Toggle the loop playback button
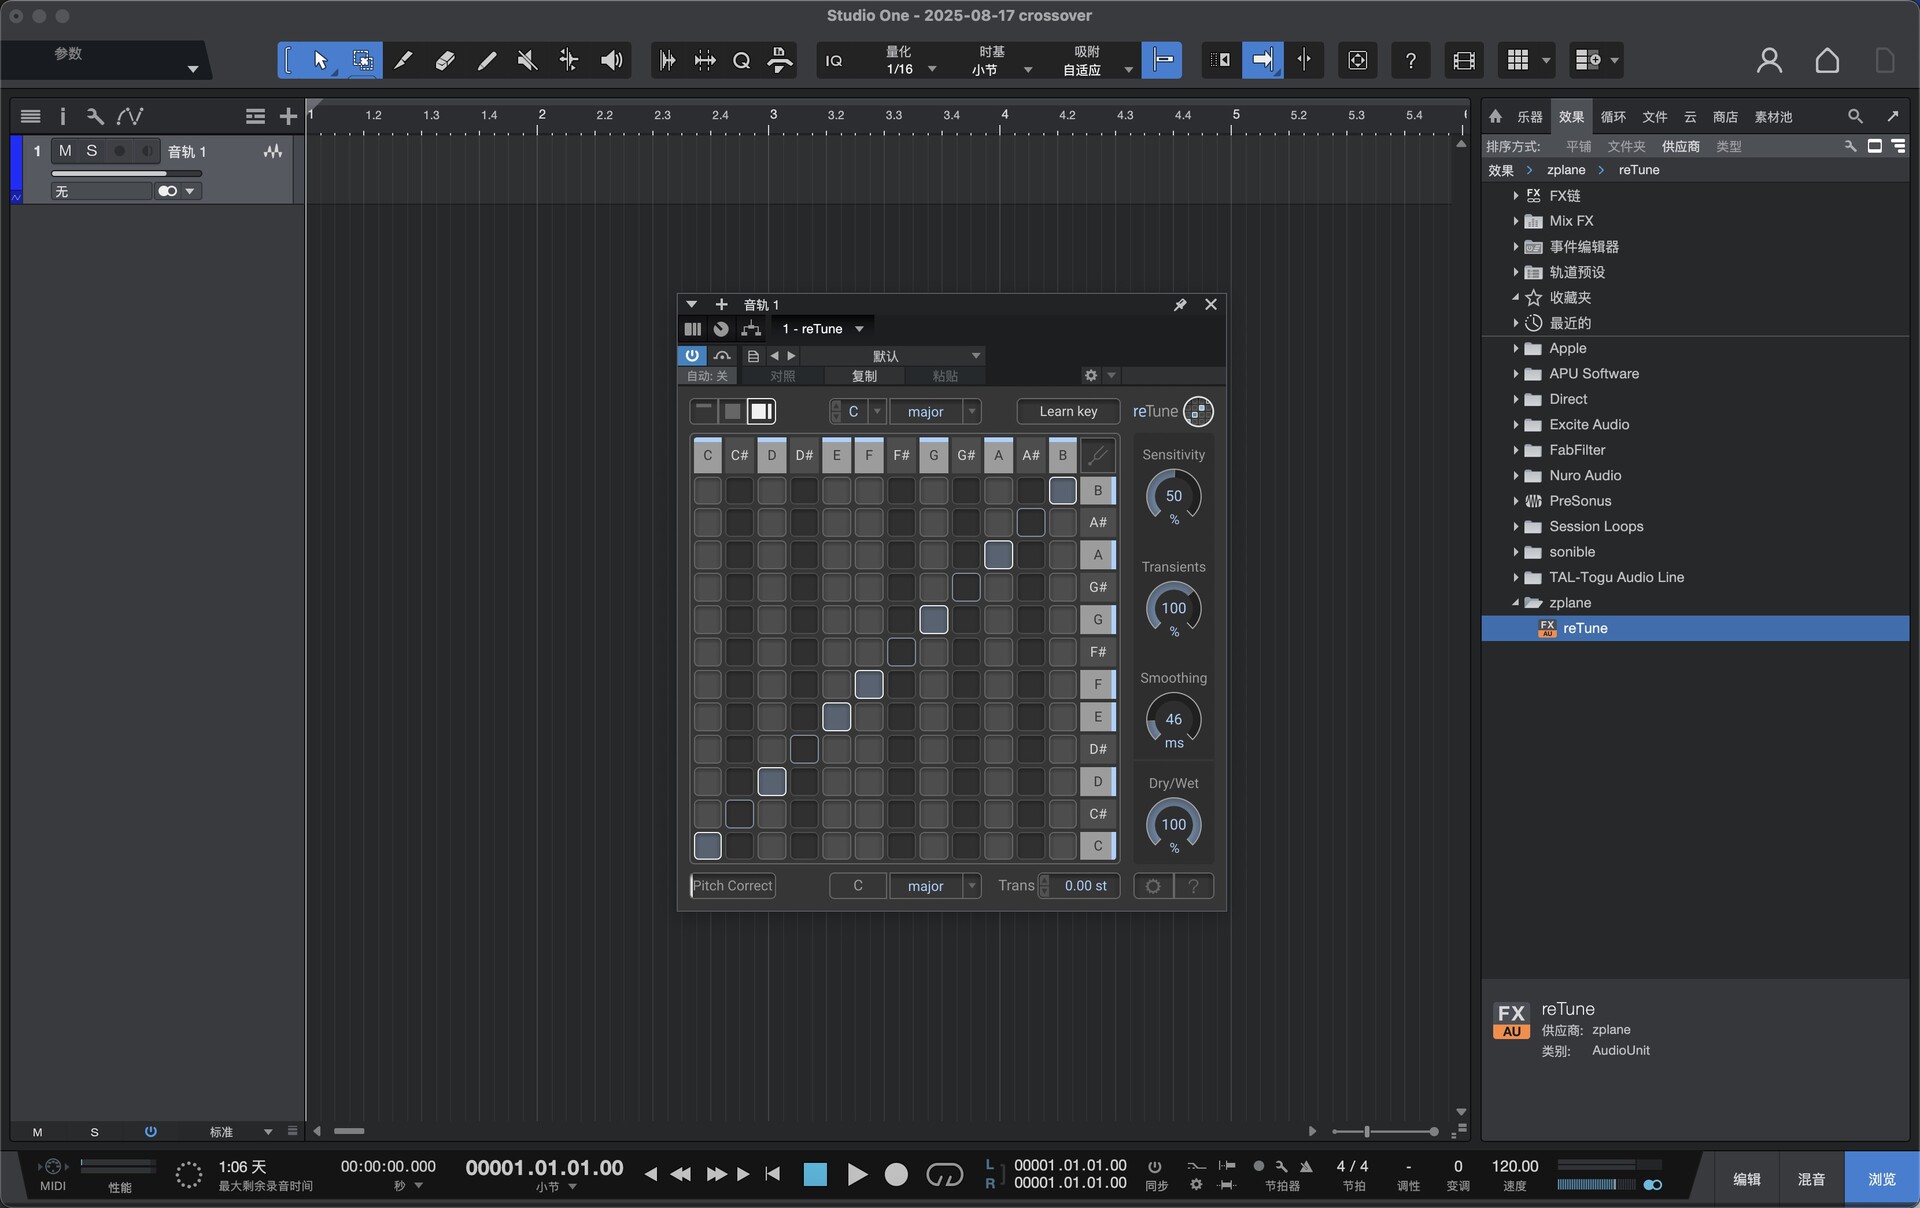1920x1208 pixels. point(944,1174)
